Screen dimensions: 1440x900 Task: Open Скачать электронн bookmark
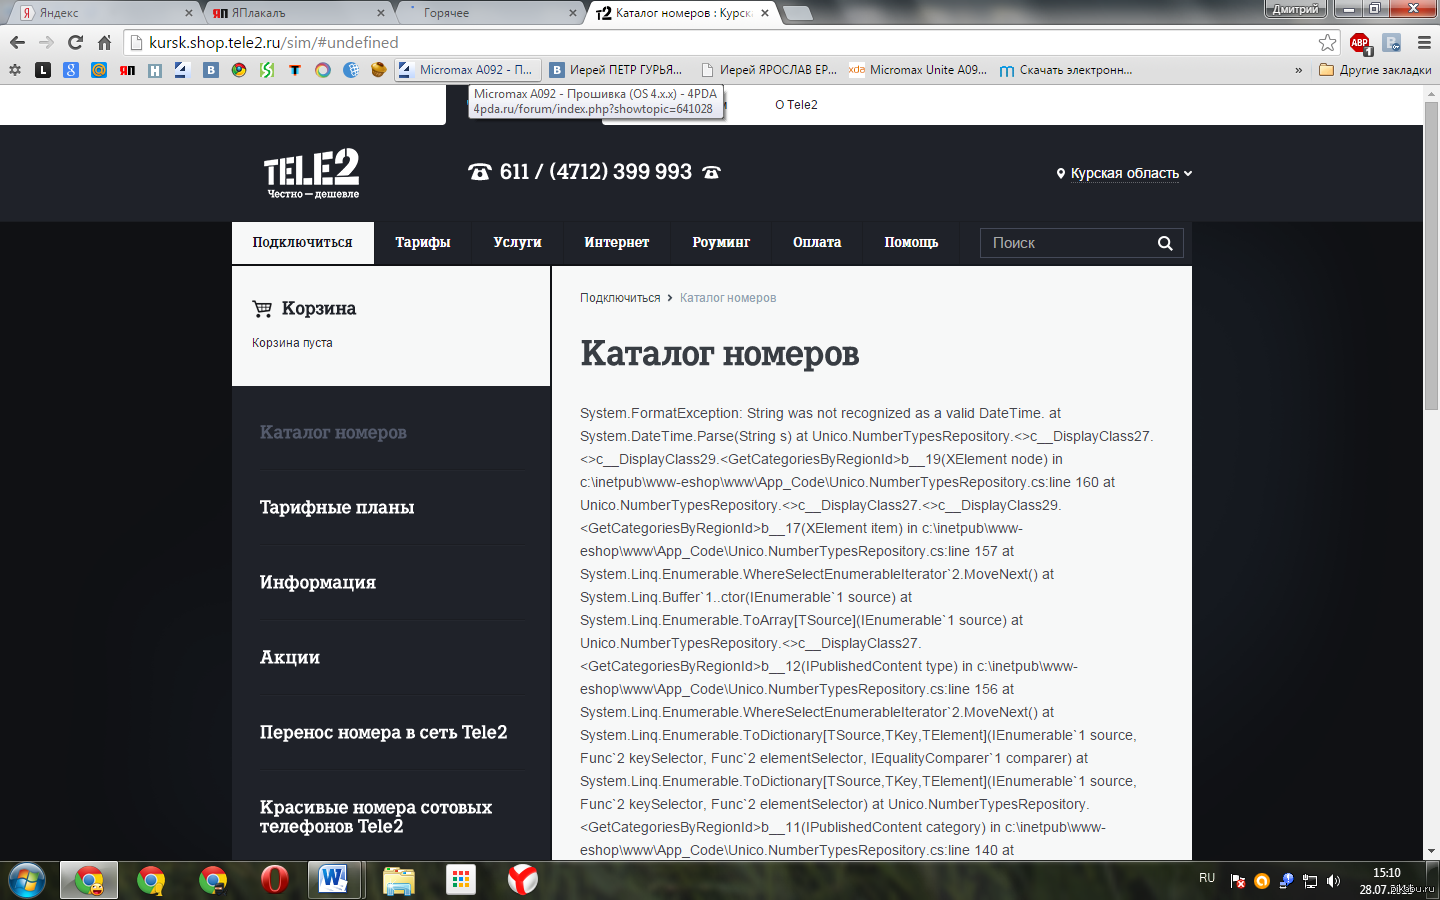pyautogui.click(x=1066, y=70)
